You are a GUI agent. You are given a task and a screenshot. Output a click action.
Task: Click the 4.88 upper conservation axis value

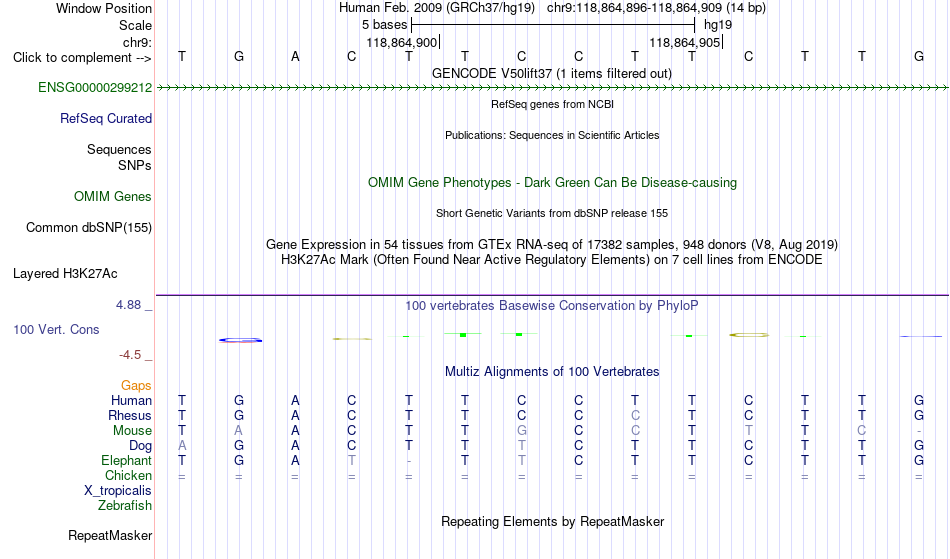[x=128, y=305]
